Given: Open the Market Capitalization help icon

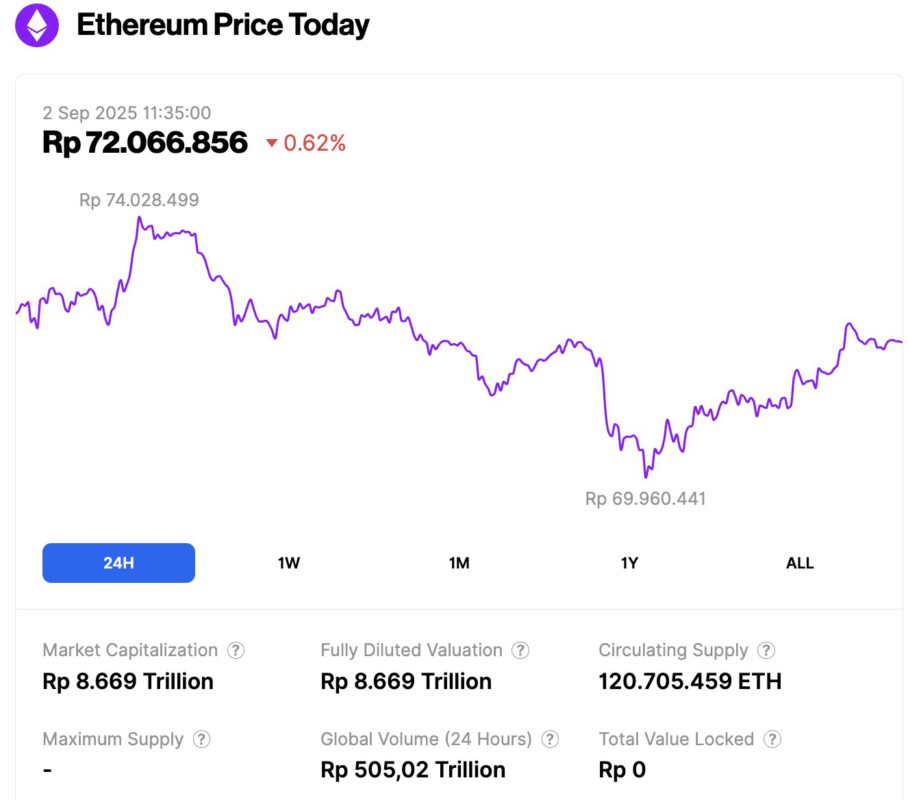Looking at the screenshot, I should click(x=235, y=650).
